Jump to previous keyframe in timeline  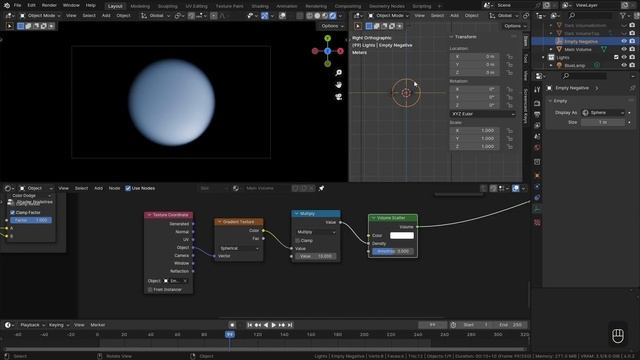pos(258,325)
